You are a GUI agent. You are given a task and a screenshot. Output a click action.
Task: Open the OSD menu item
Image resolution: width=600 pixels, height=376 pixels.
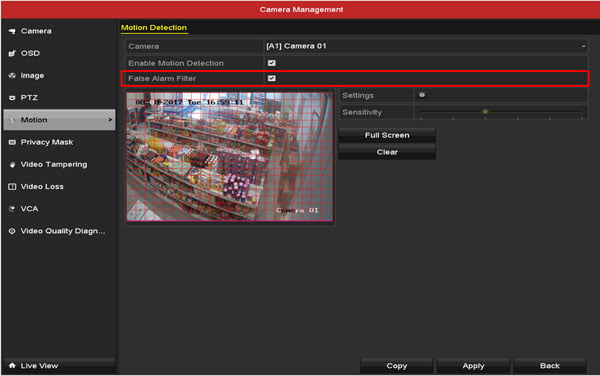[x=59, y=53]
